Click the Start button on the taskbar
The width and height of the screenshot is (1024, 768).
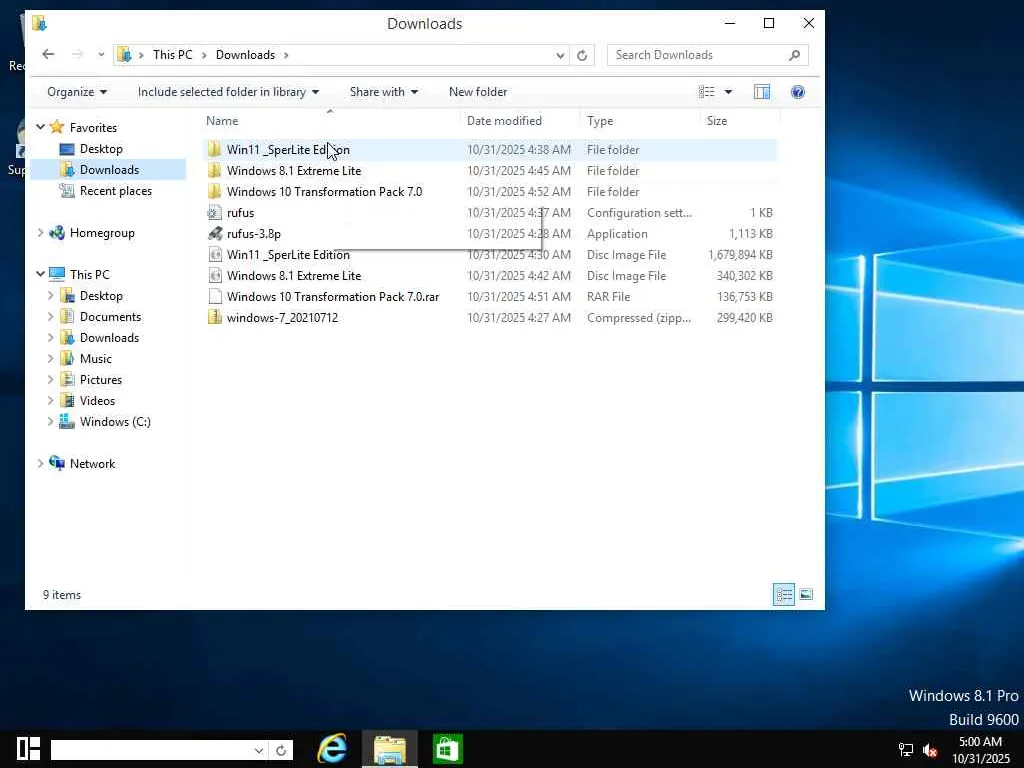click(29, 749)
